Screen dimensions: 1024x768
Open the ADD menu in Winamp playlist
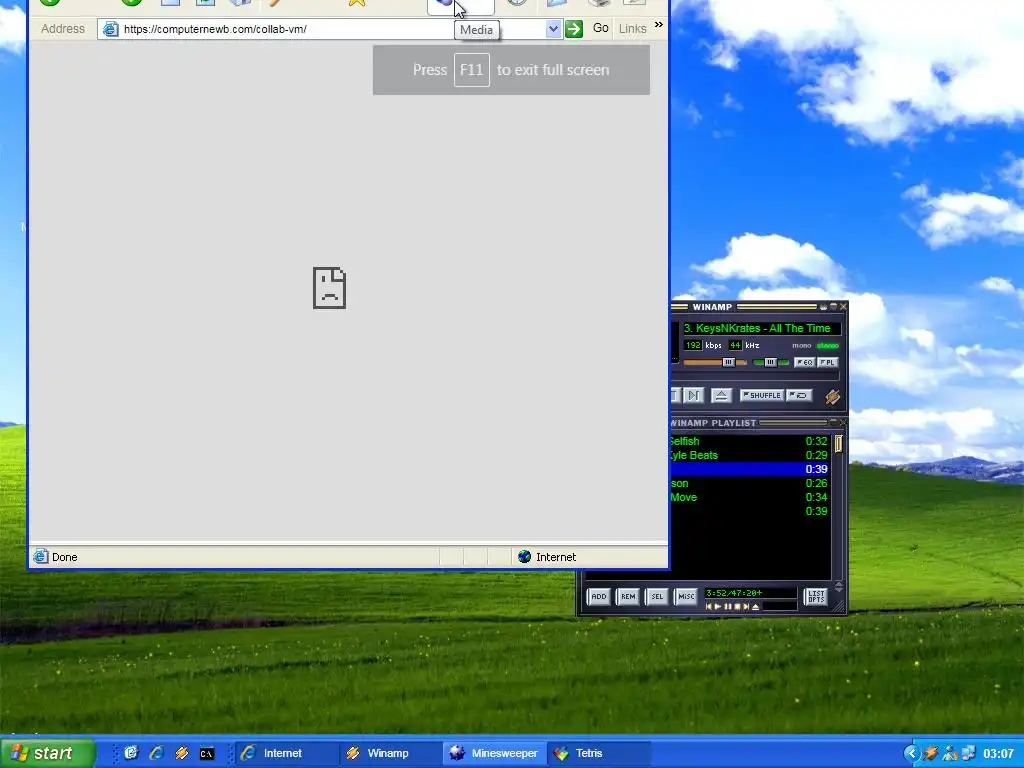coord(598,596)
